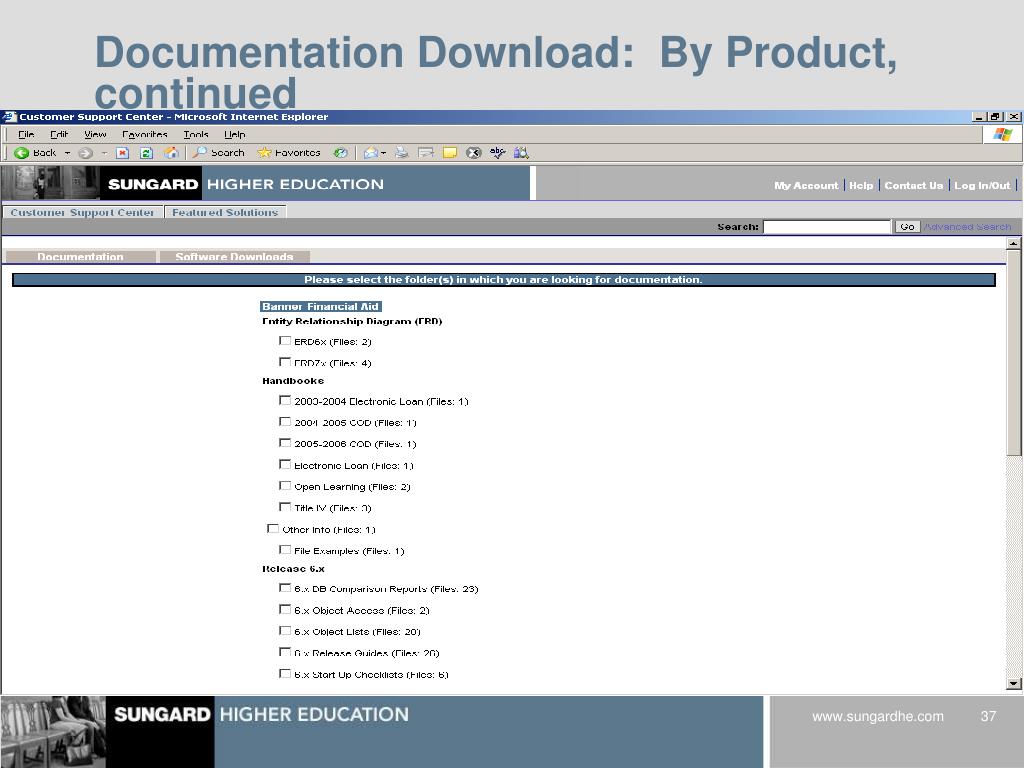The height and width of the screenshot is (768, 1024).
Task: Check the Title IV checkbox
Action: (x=285, y=507)
